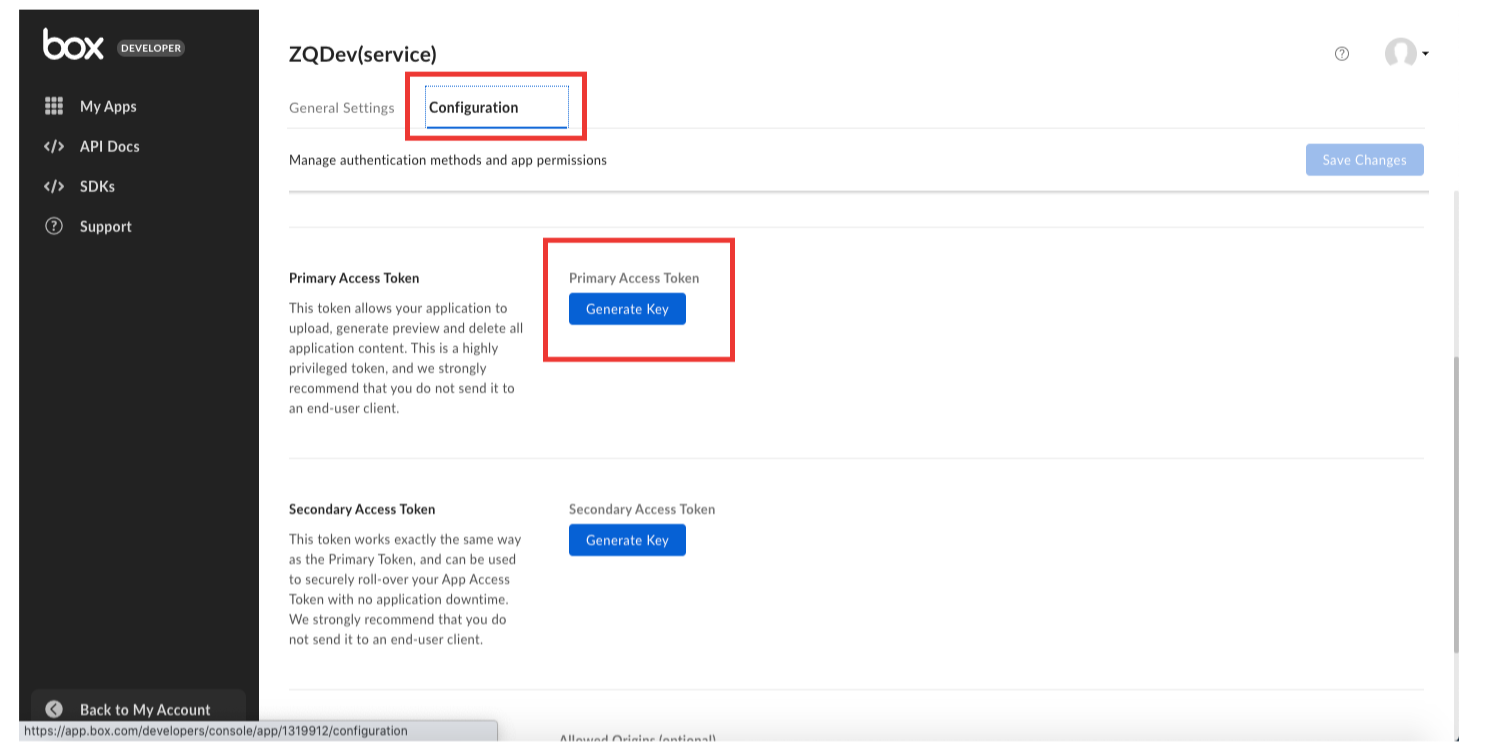1488x756 pixels.
Task: Generate the Primary Access Token key
Action: click(x=627, y=309)
